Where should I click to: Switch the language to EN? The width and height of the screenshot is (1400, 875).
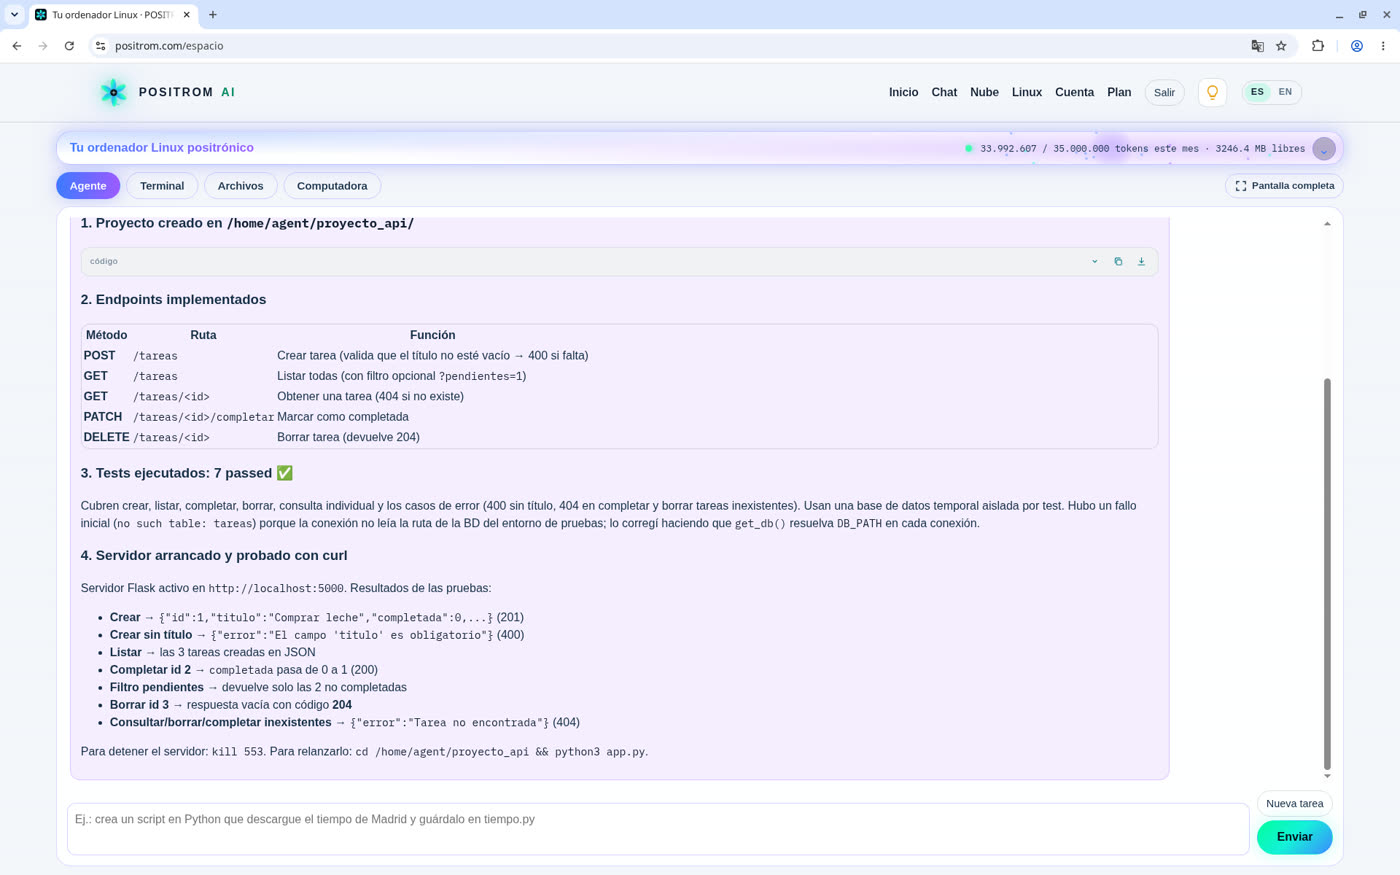click(x=1285, y=92)
